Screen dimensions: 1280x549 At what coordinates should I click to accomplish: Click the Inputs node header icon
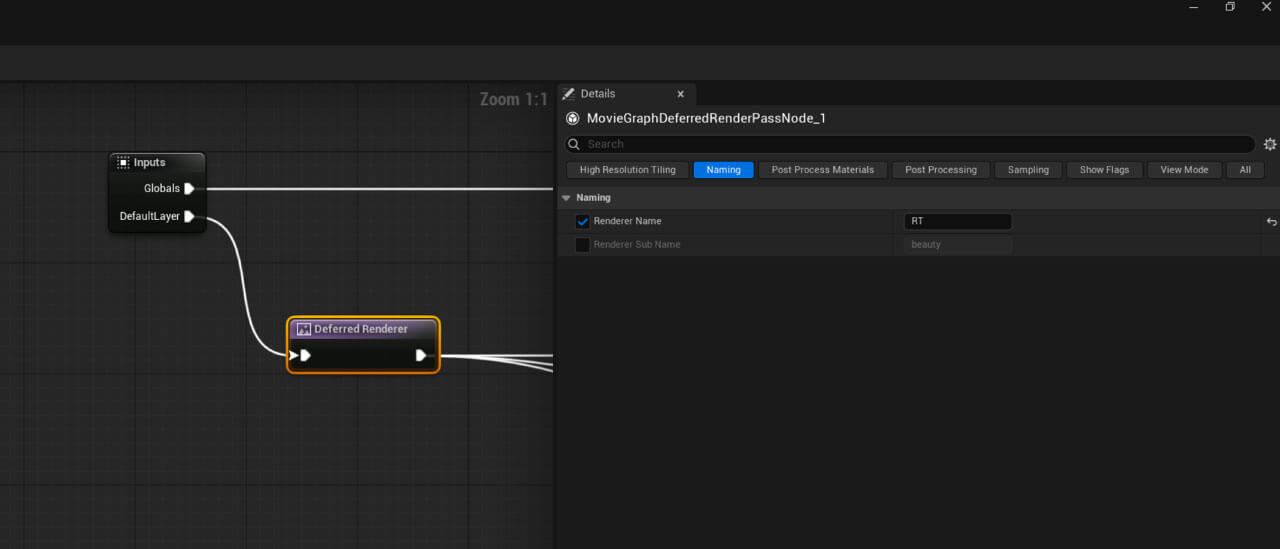click(x=123, y=163)
